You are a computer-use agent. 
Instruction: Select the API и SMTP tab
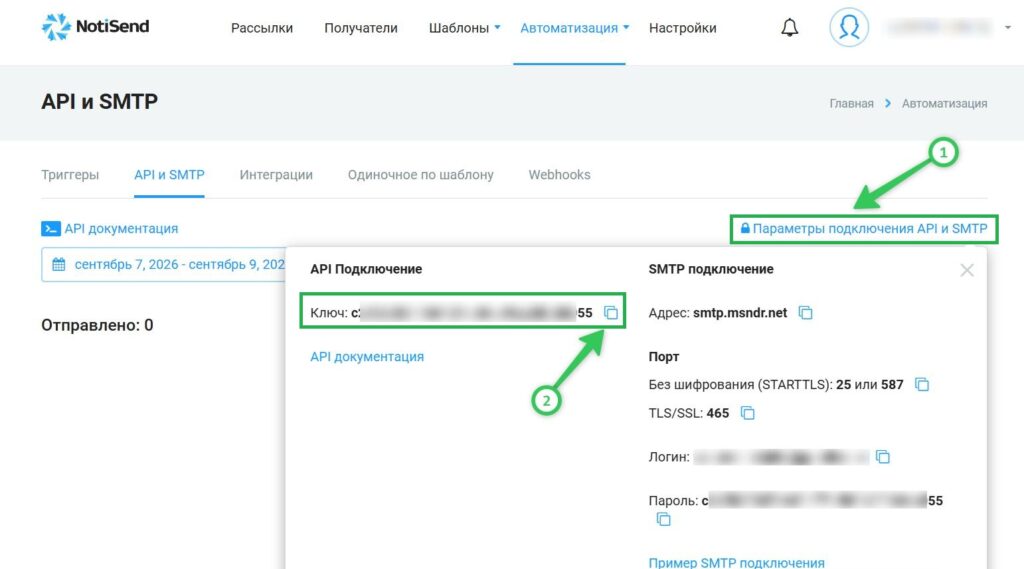pos(169,175)
